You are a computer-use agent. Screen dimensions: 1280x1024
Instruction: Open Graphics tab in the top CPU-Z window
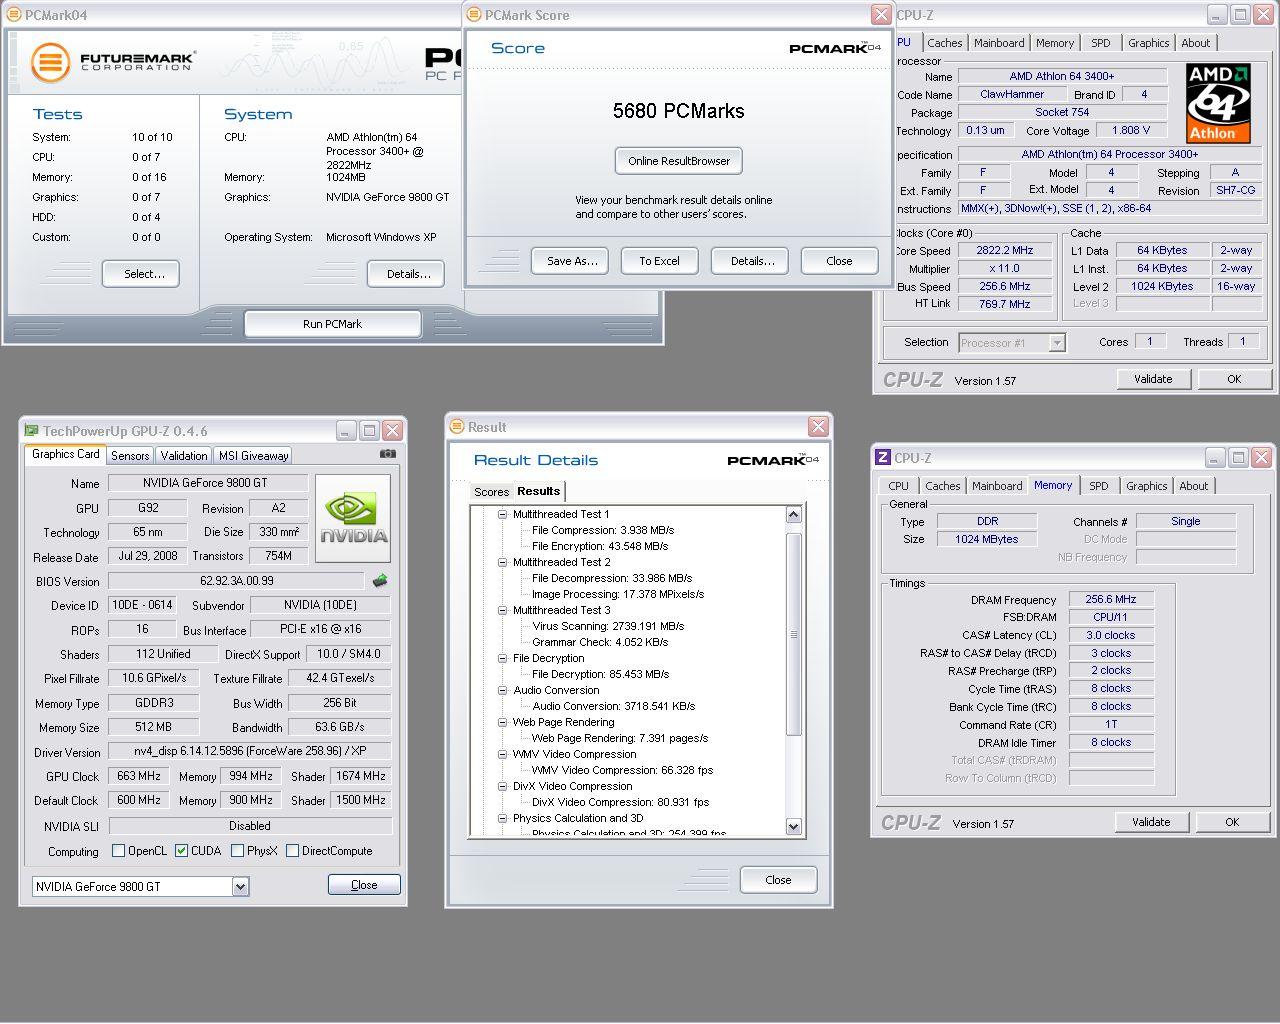1148,43
